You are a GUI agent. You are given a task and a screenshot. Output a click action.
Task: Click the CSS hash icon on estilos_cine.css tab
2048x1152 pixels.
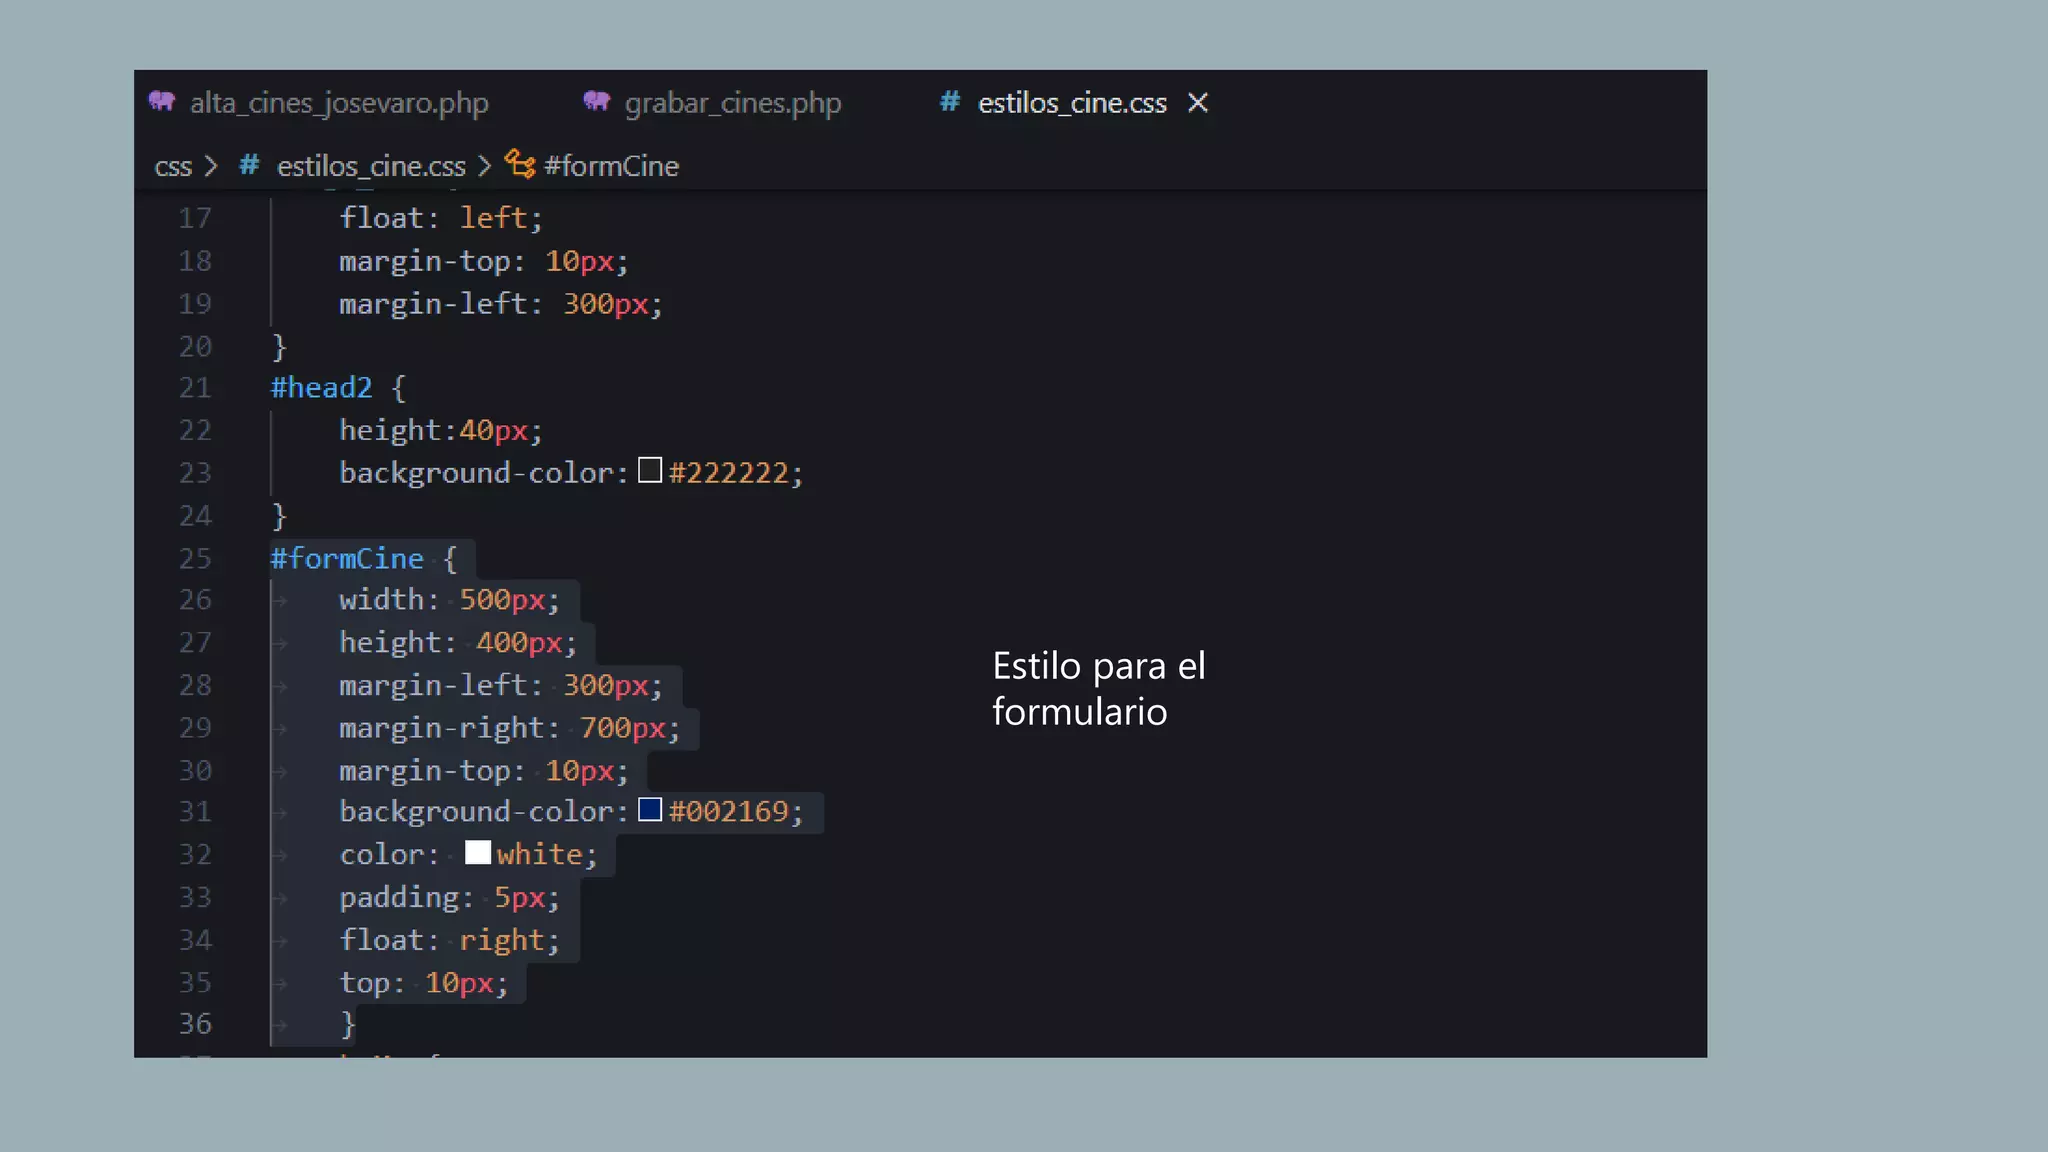point(950,101)
